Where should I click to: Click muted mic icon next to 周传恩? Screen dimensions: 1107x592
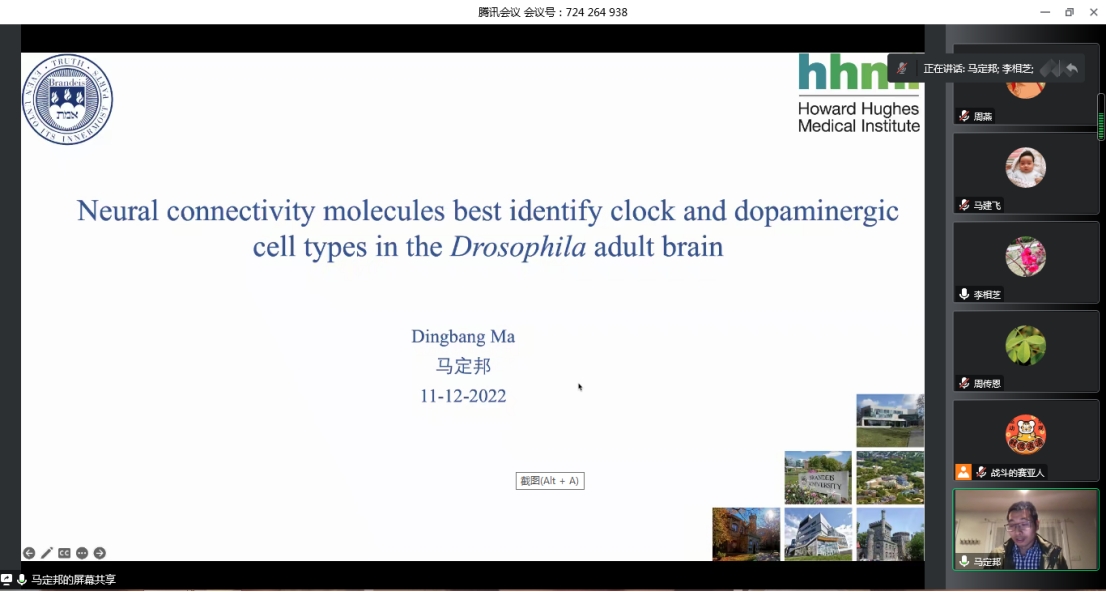coord(964,383)
